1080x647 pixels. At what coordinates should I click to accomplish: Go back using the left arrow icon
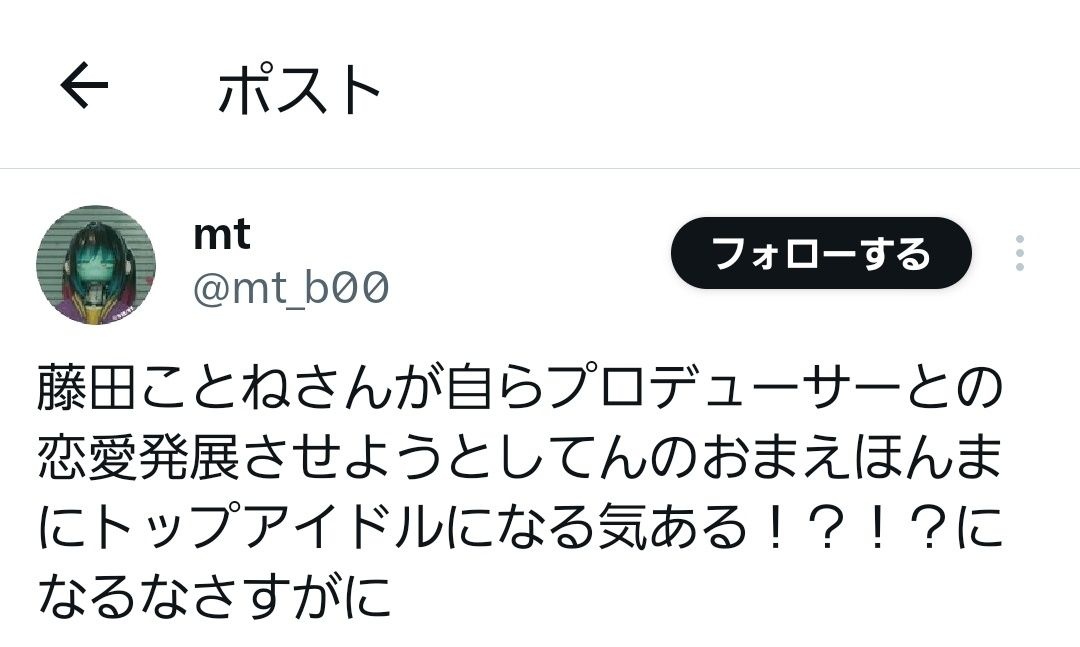(84, 85)
